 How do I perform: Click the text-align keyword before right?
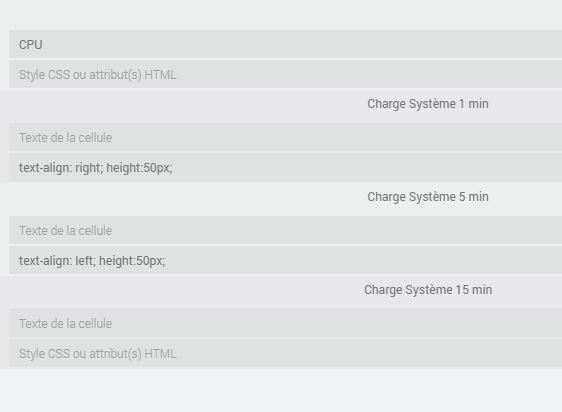[x=46, y=168]
